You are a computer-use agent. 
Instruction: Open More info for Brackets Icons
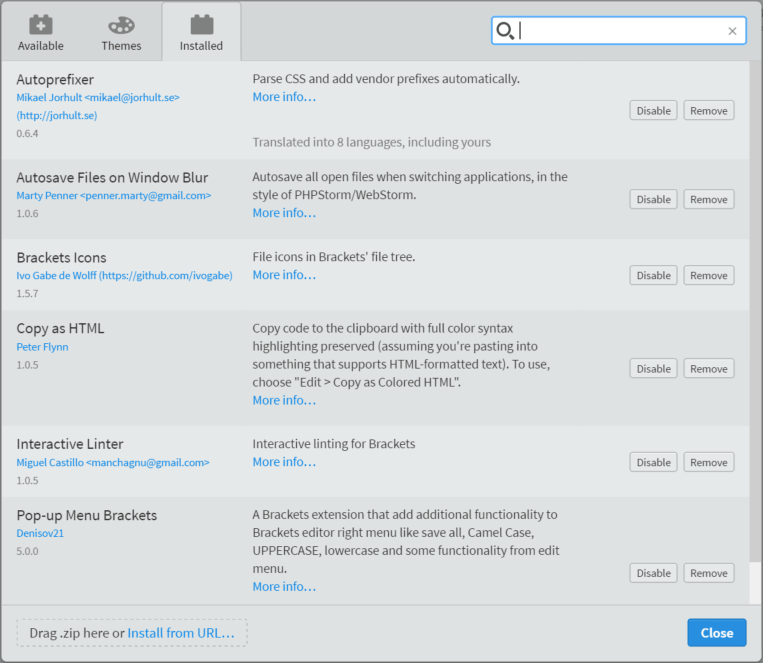pos(284,275)
